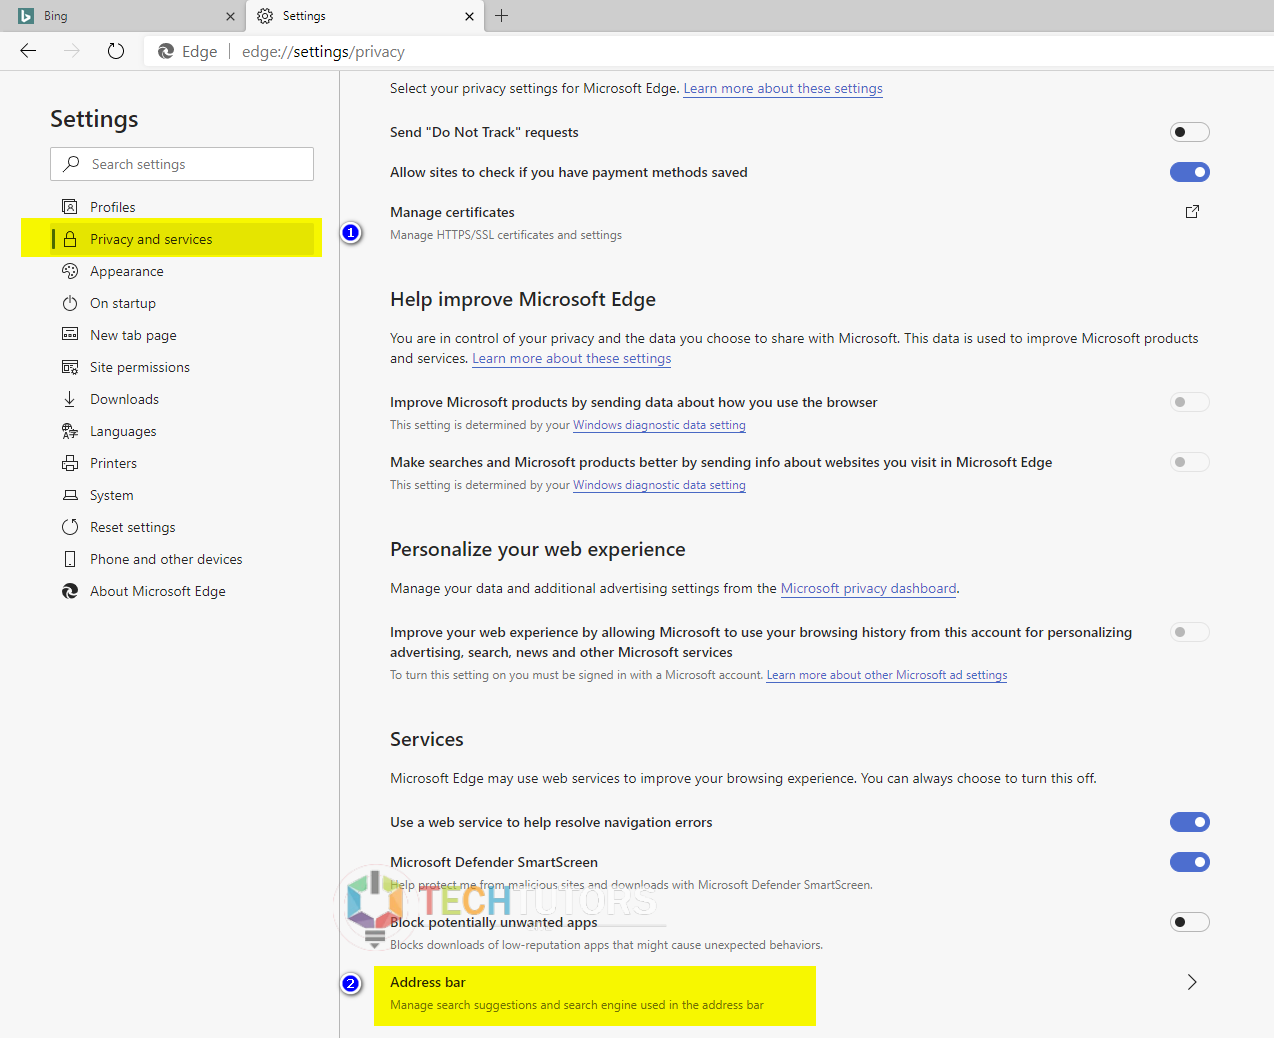Open About Microsoft Edge page

182,591
